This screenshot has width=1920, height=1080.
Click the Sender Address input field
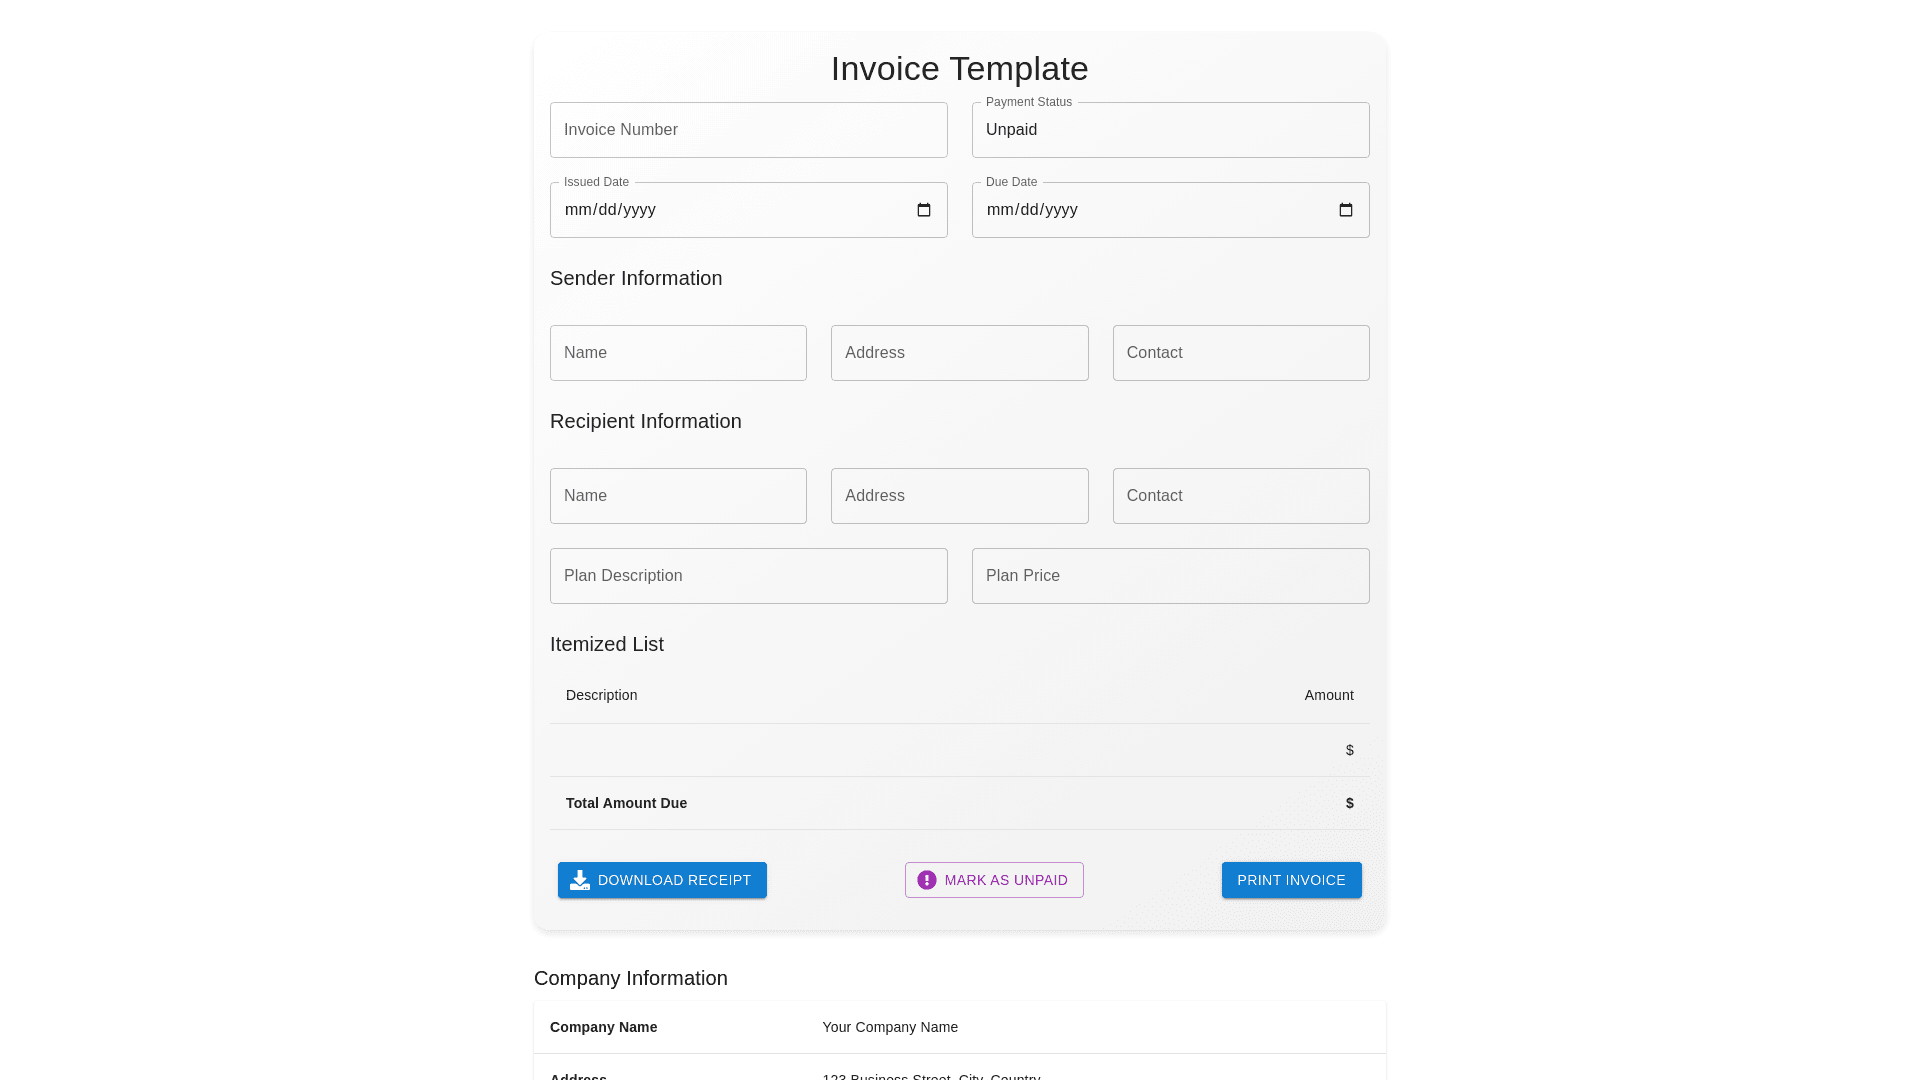tap(959, 353)
